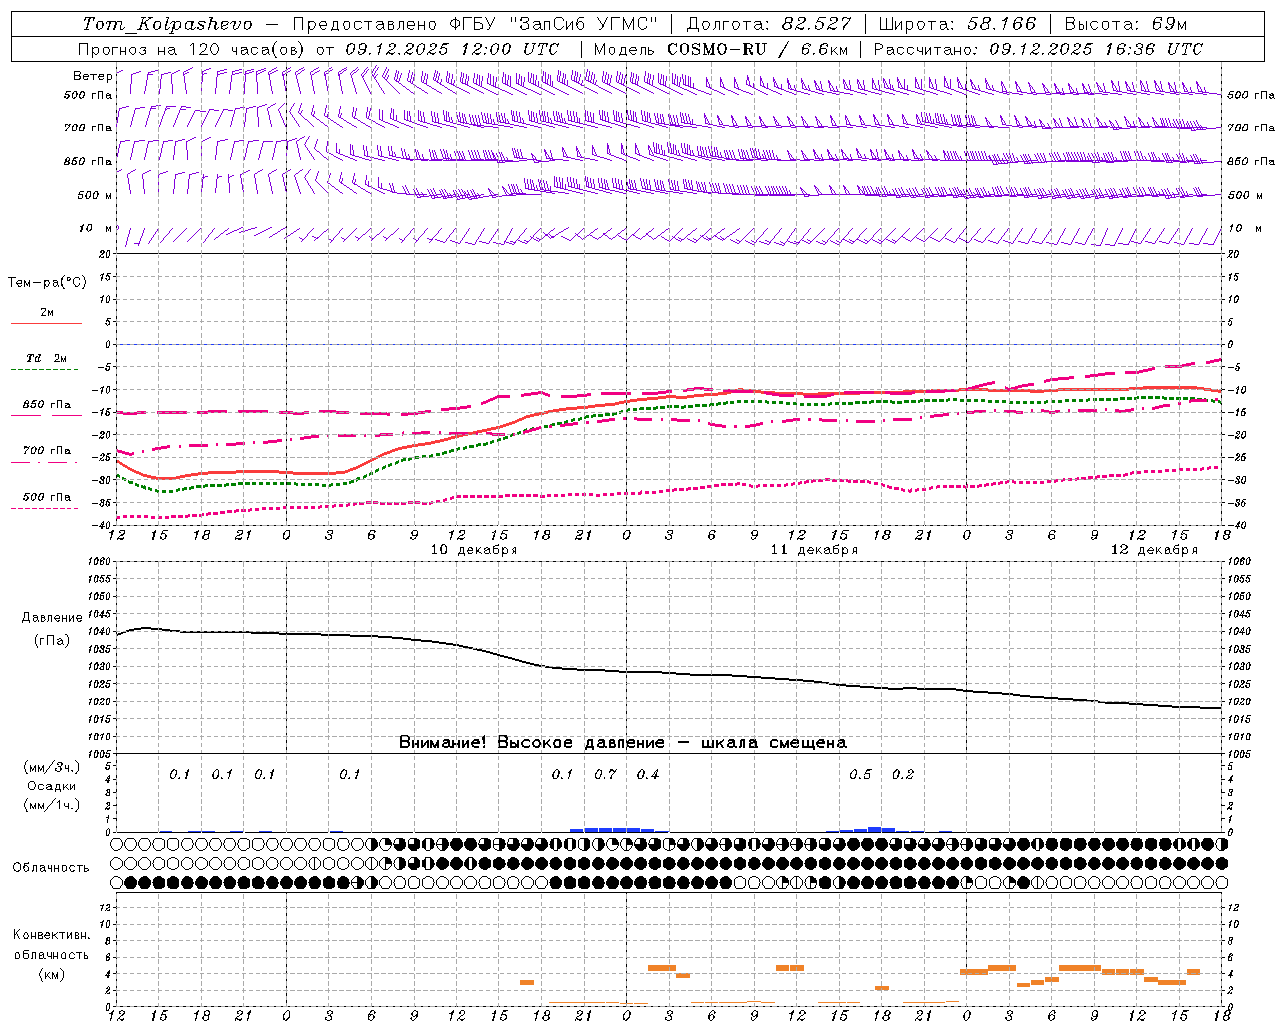The width and height of the screenshot is (1280, 1024).
Task: Click the Tom_Kolpashevo station title
Action: 167,24
